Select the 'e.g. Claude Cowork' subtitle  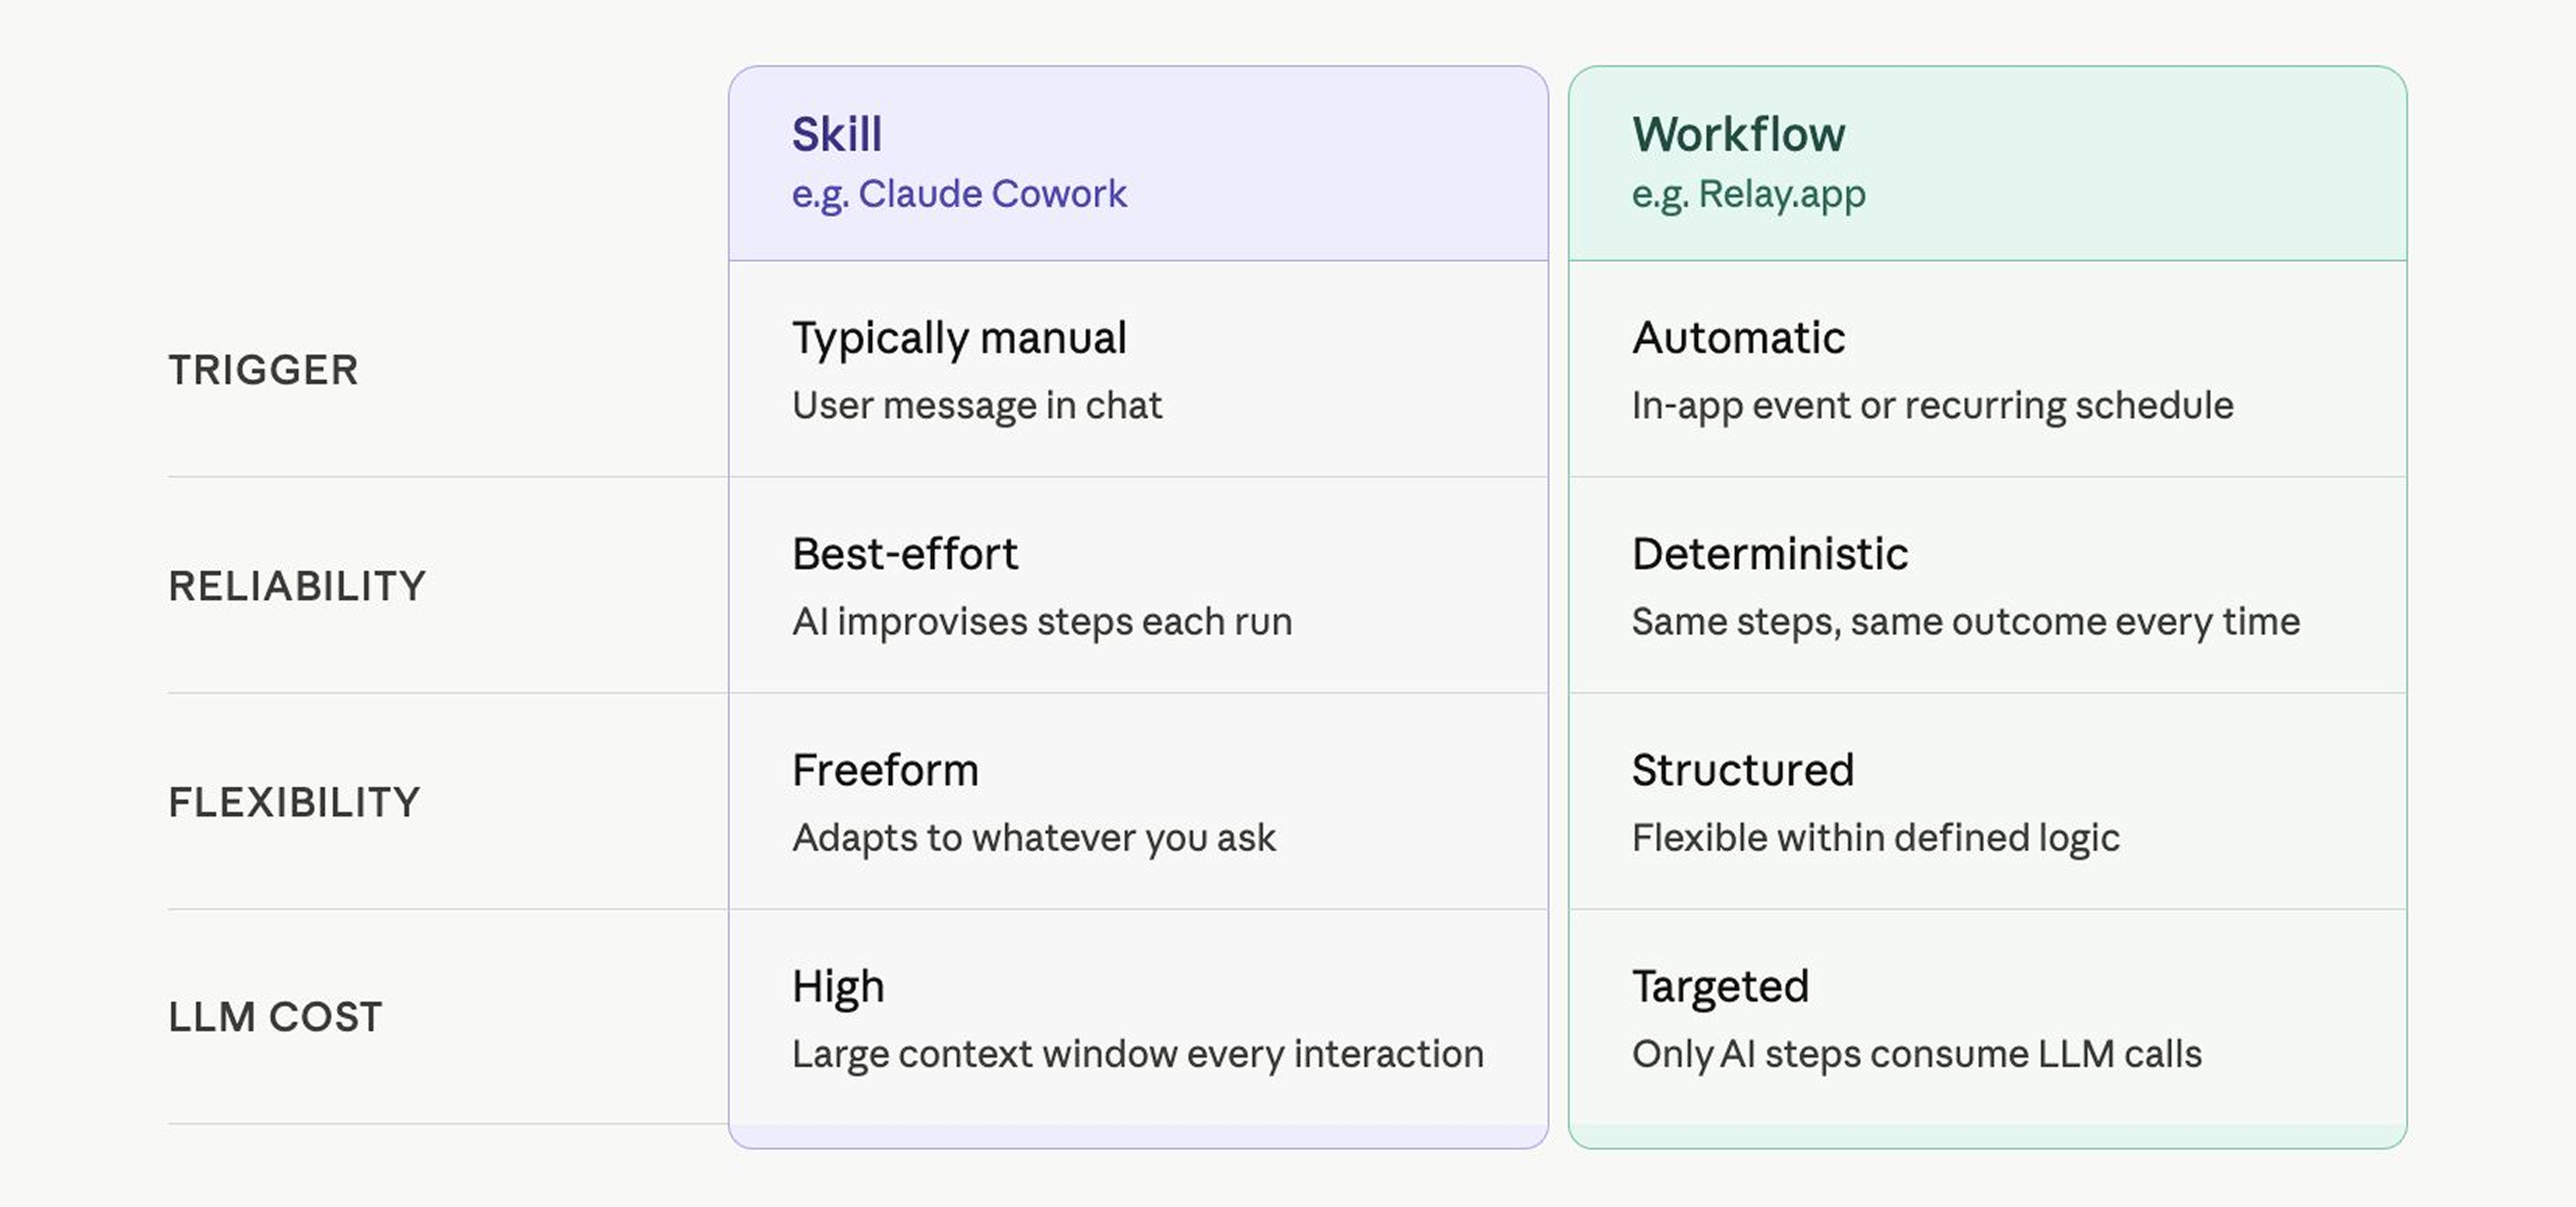click(959, 194)
